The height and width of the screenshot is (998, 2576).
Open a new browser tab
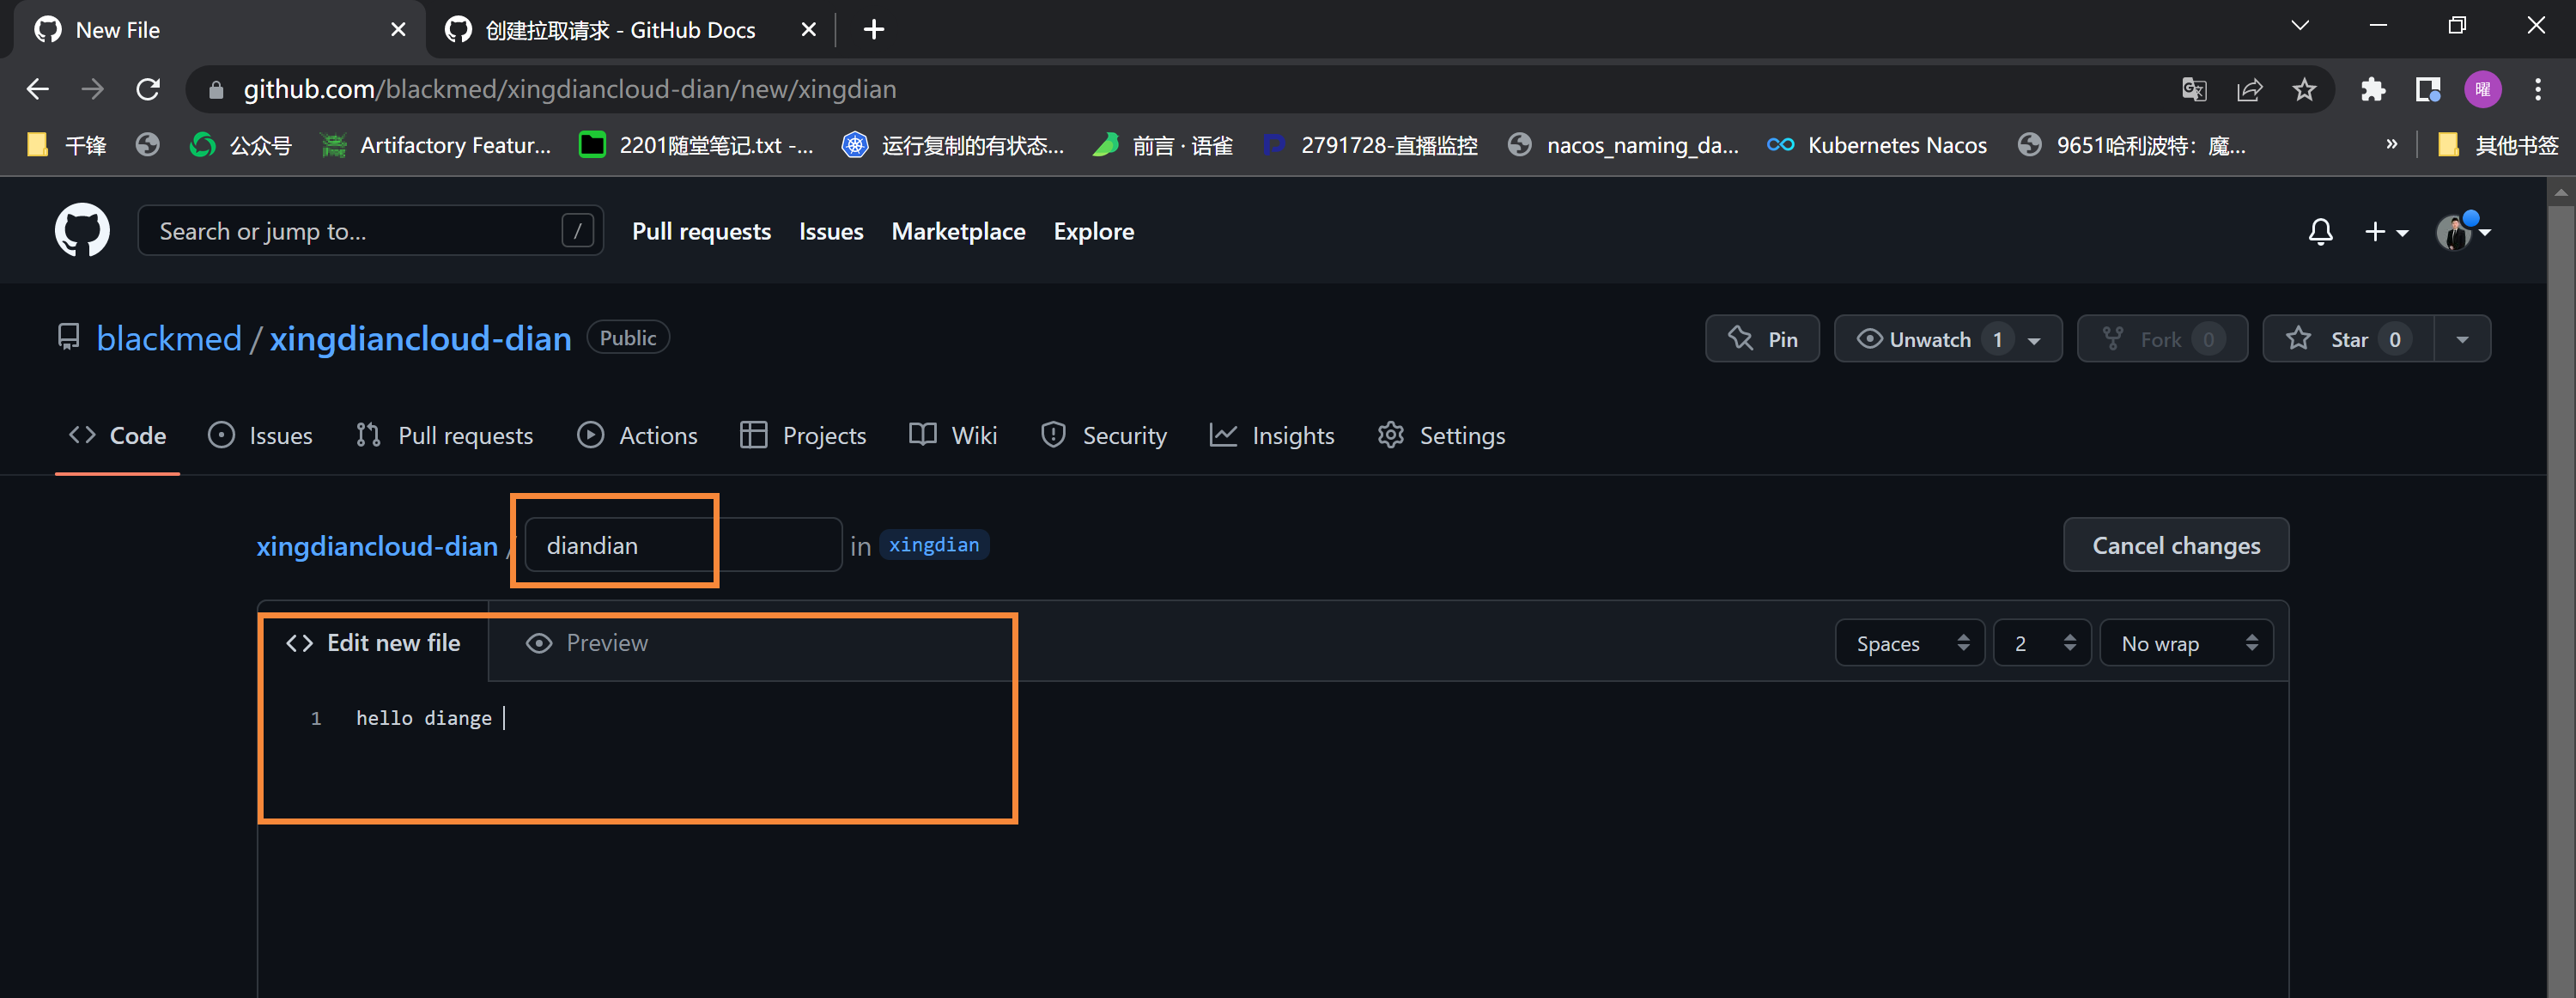pos(873,29)
